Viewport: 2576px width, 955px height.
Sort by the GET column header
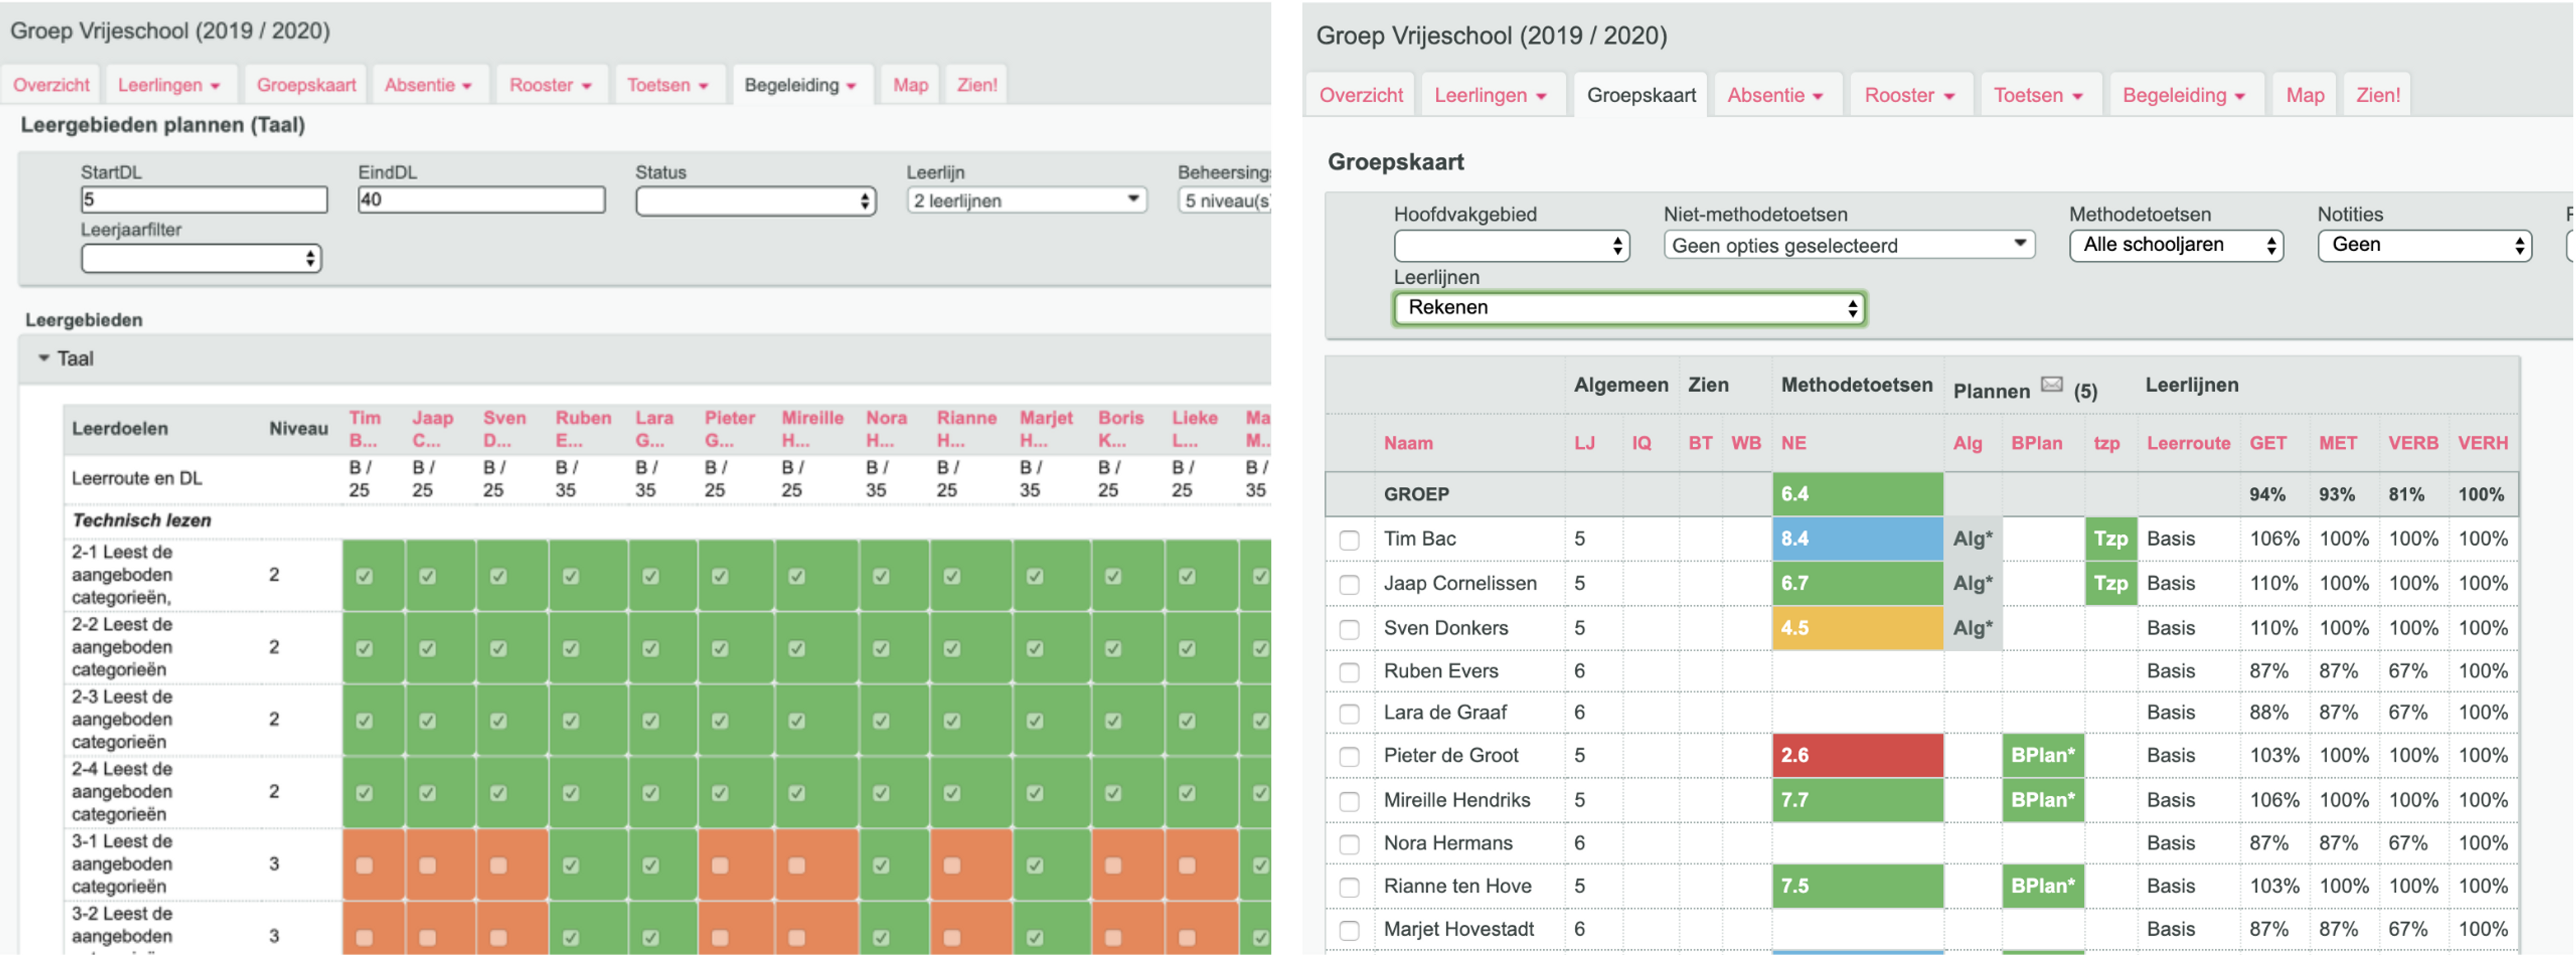coord(2267,443)
